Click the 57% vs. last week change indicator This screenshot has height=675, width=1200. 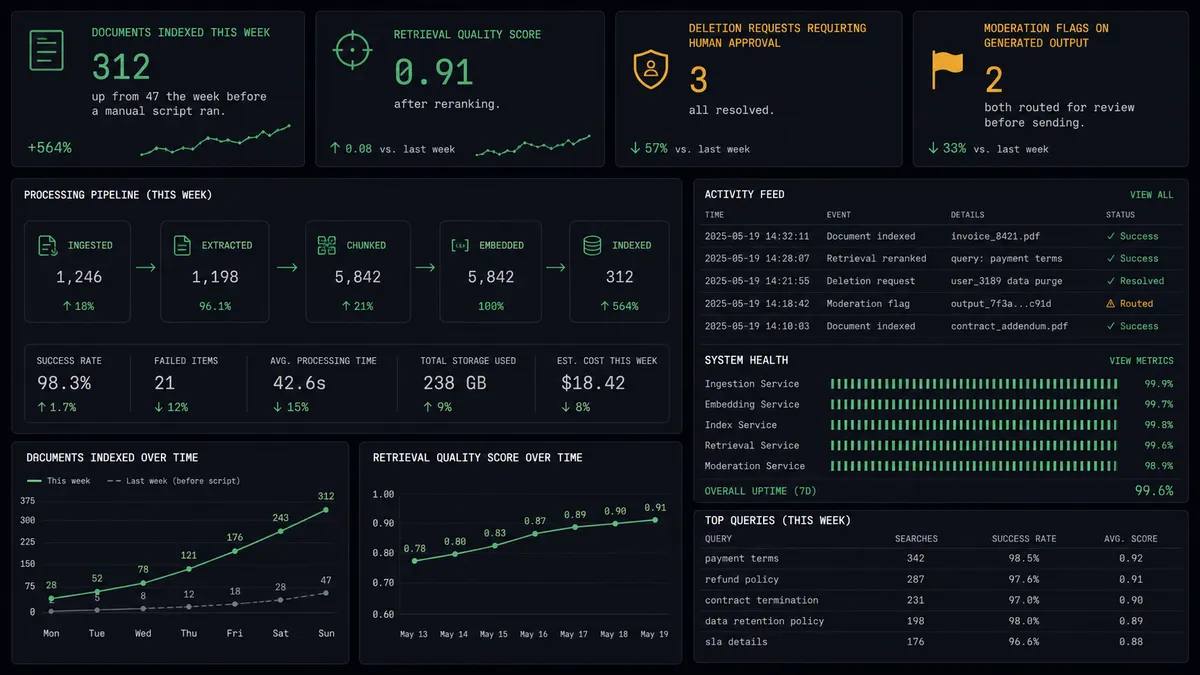tap(689, 148)
